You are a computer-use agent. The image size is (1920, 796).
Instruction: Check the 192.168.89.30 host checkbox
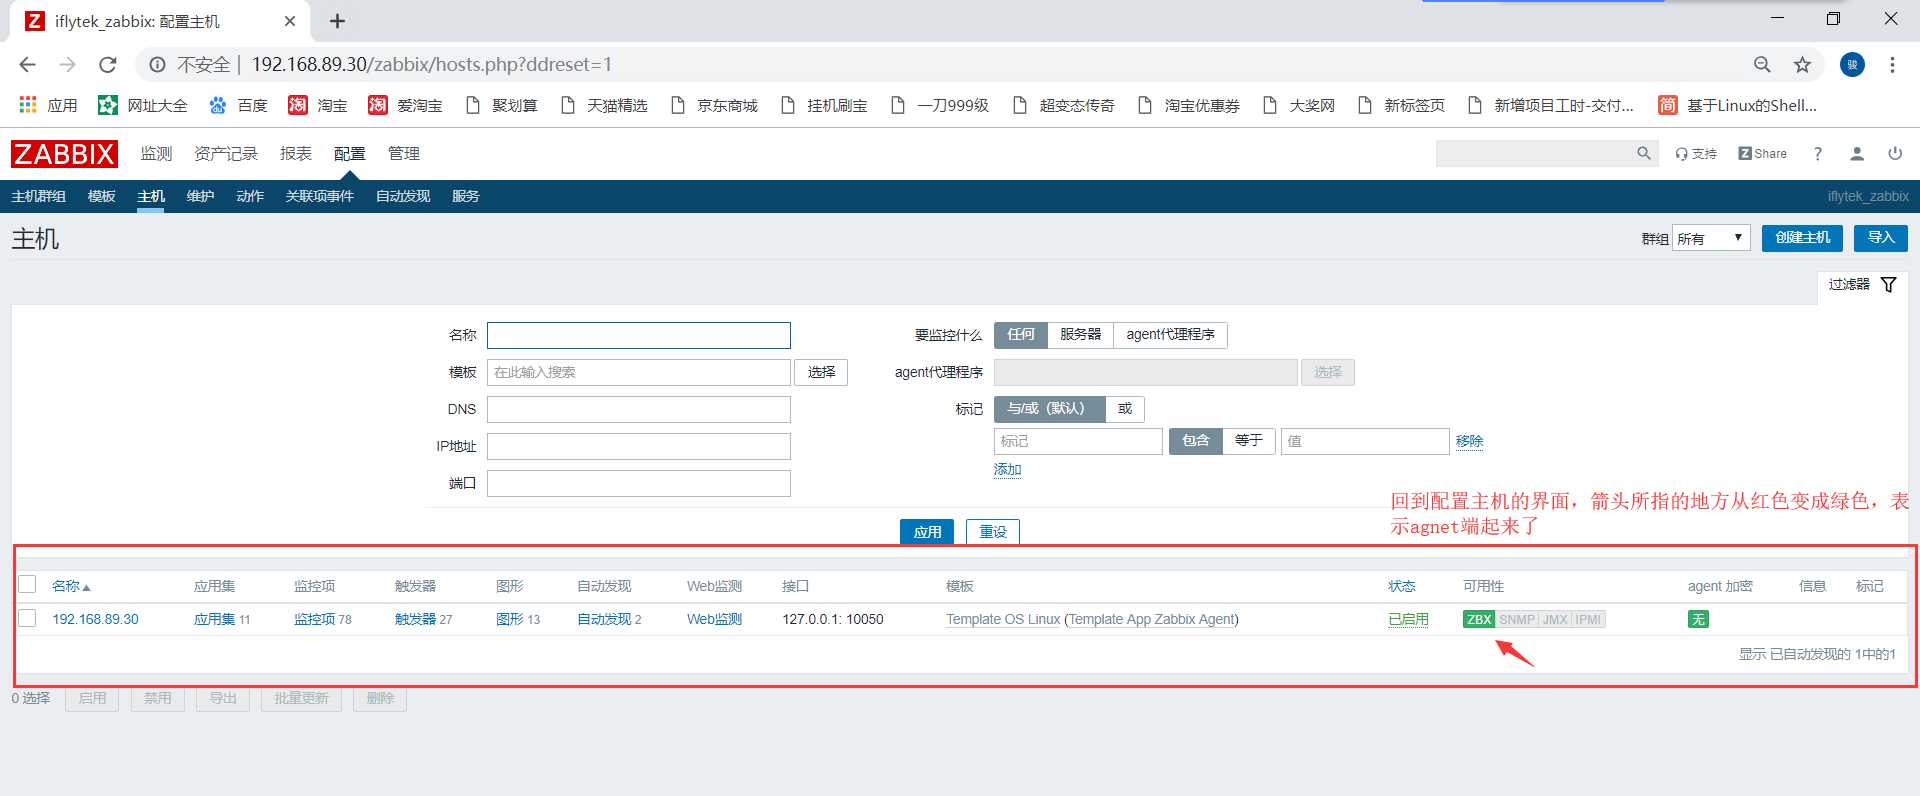pos(27,619)
